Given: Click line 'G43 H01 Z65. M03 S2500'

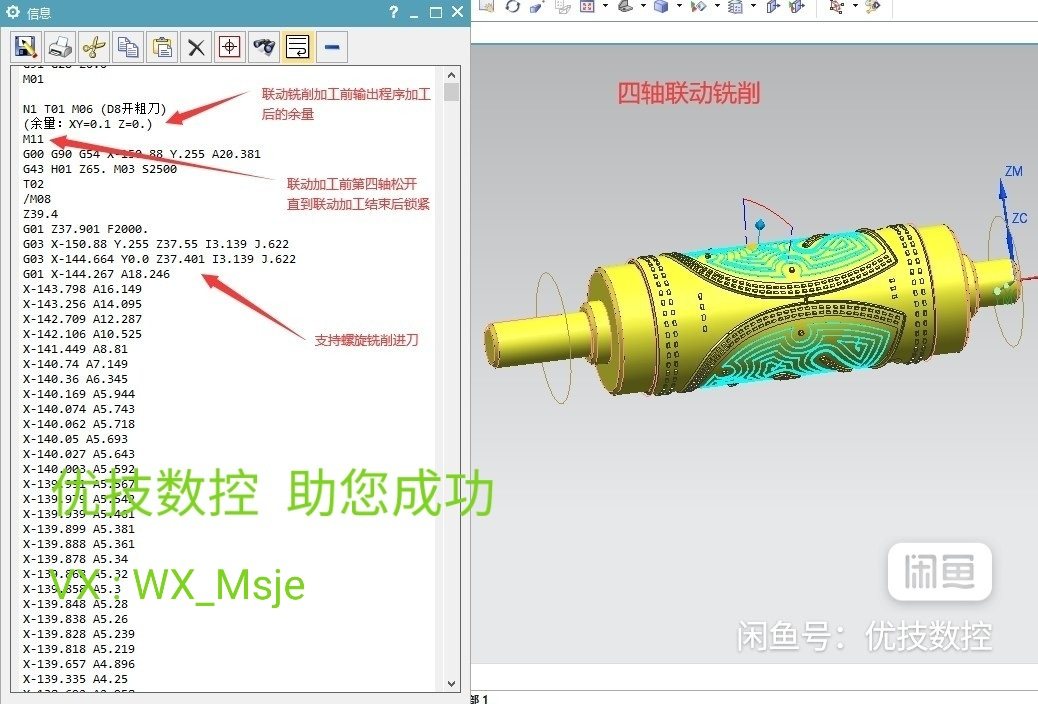Looking at the screenshot, I should tap(100, 169).
